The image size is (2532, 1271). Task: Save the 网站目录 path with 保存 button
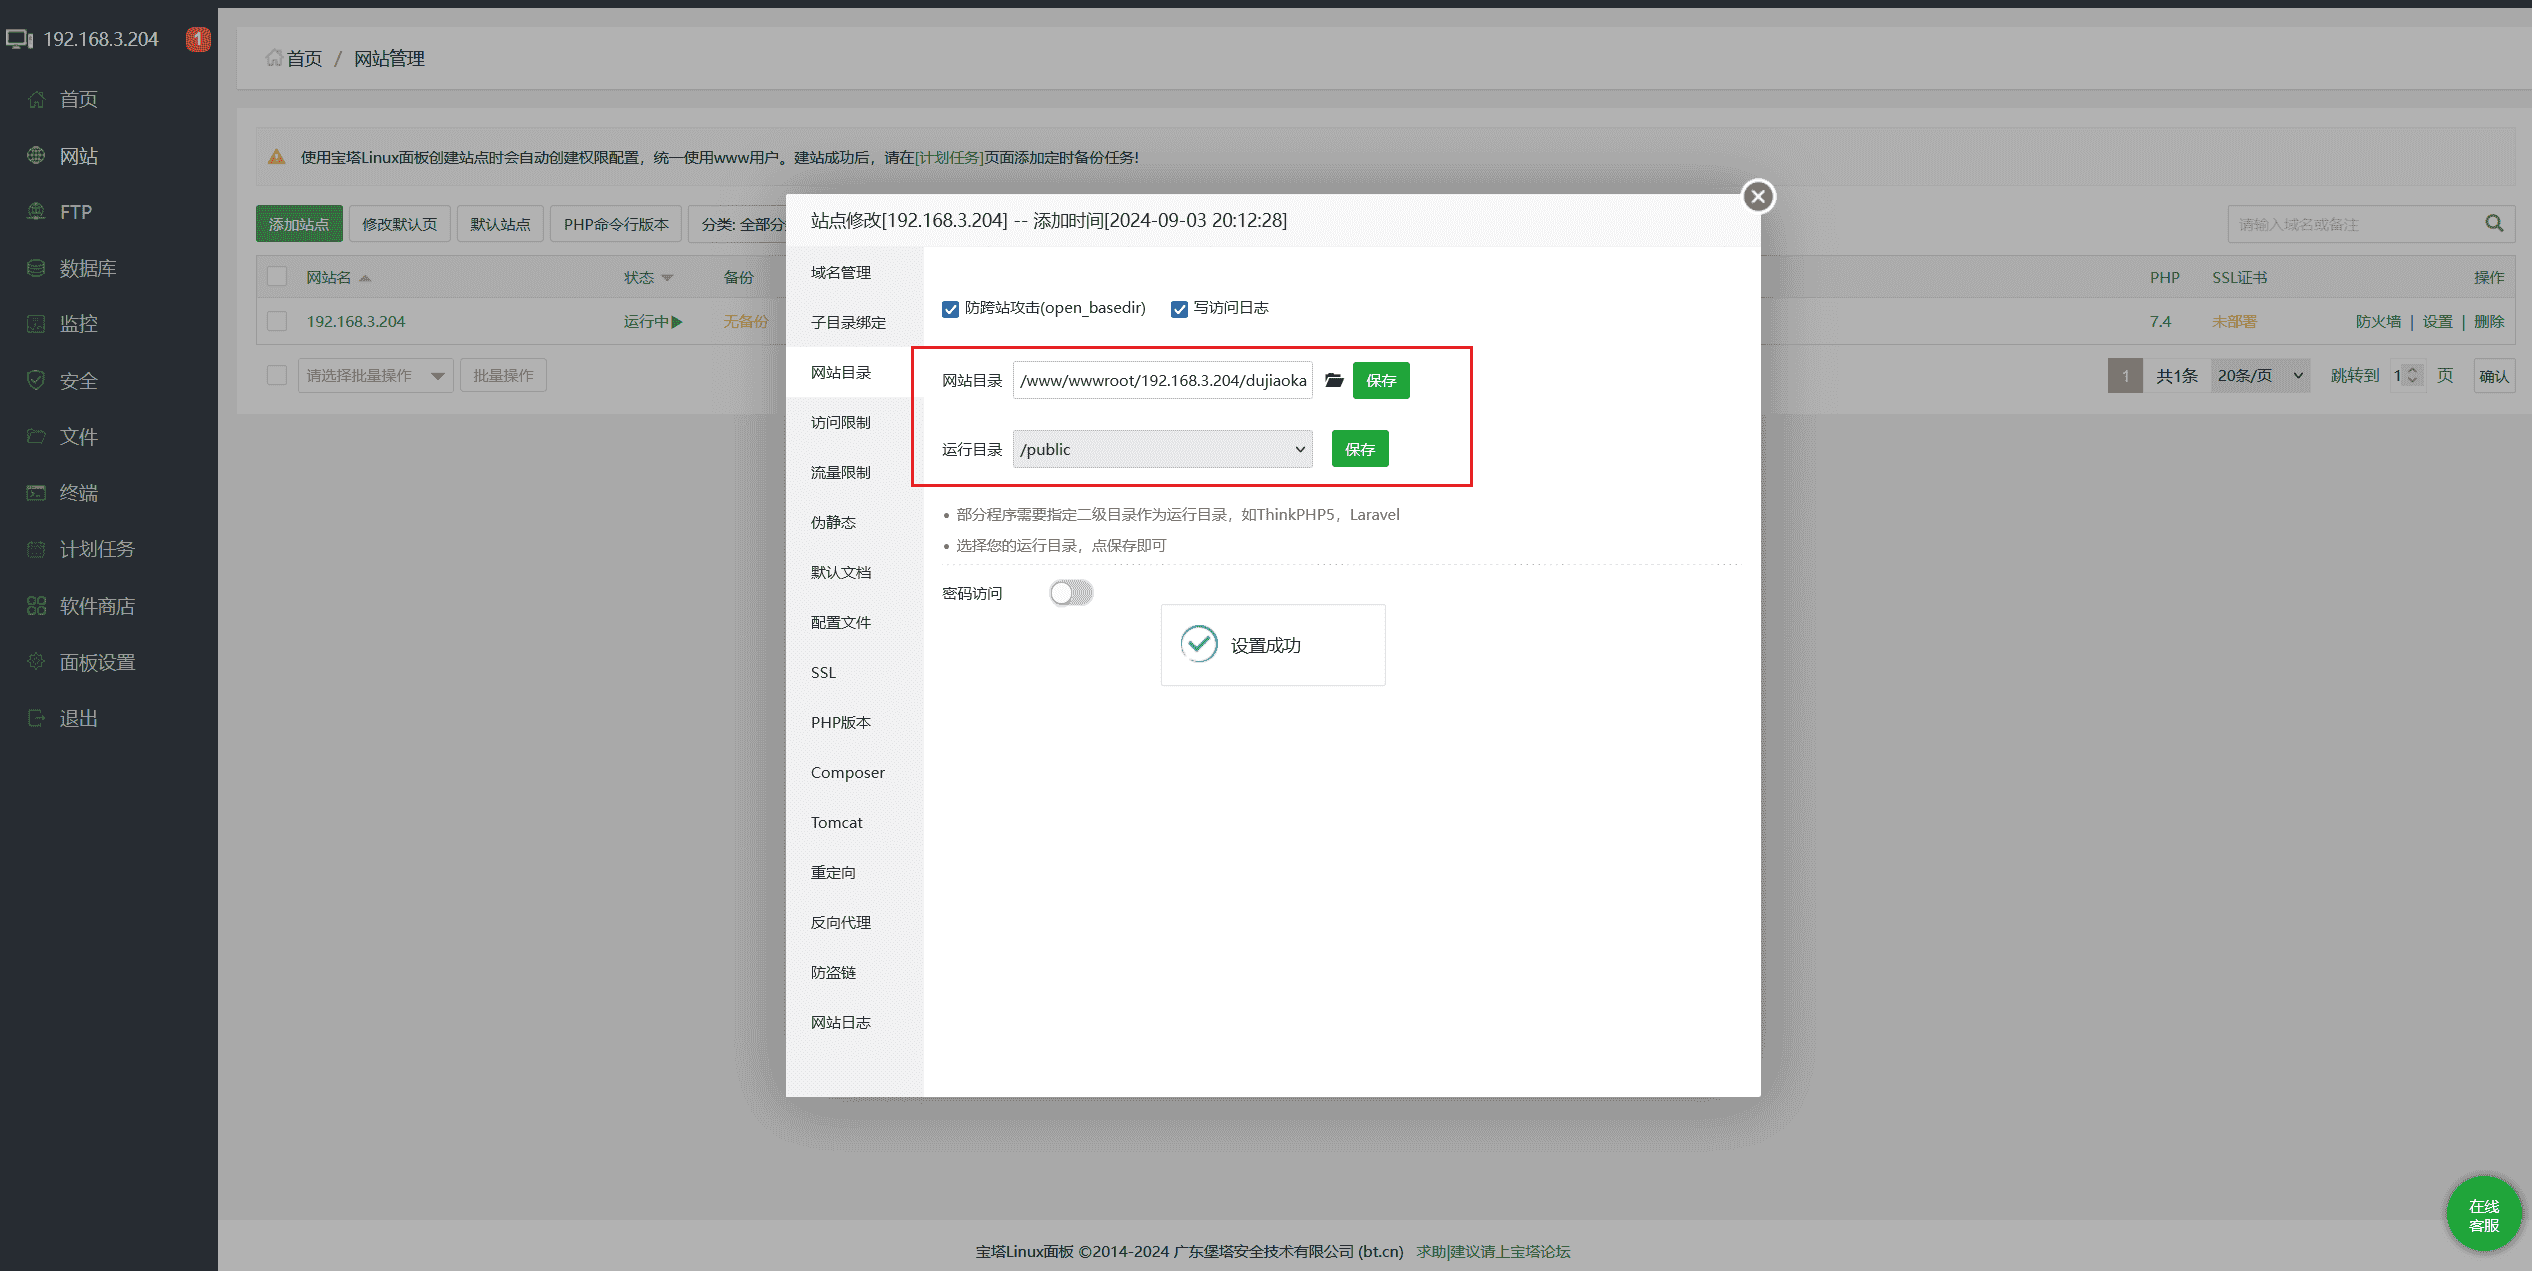coord(1380,380)
